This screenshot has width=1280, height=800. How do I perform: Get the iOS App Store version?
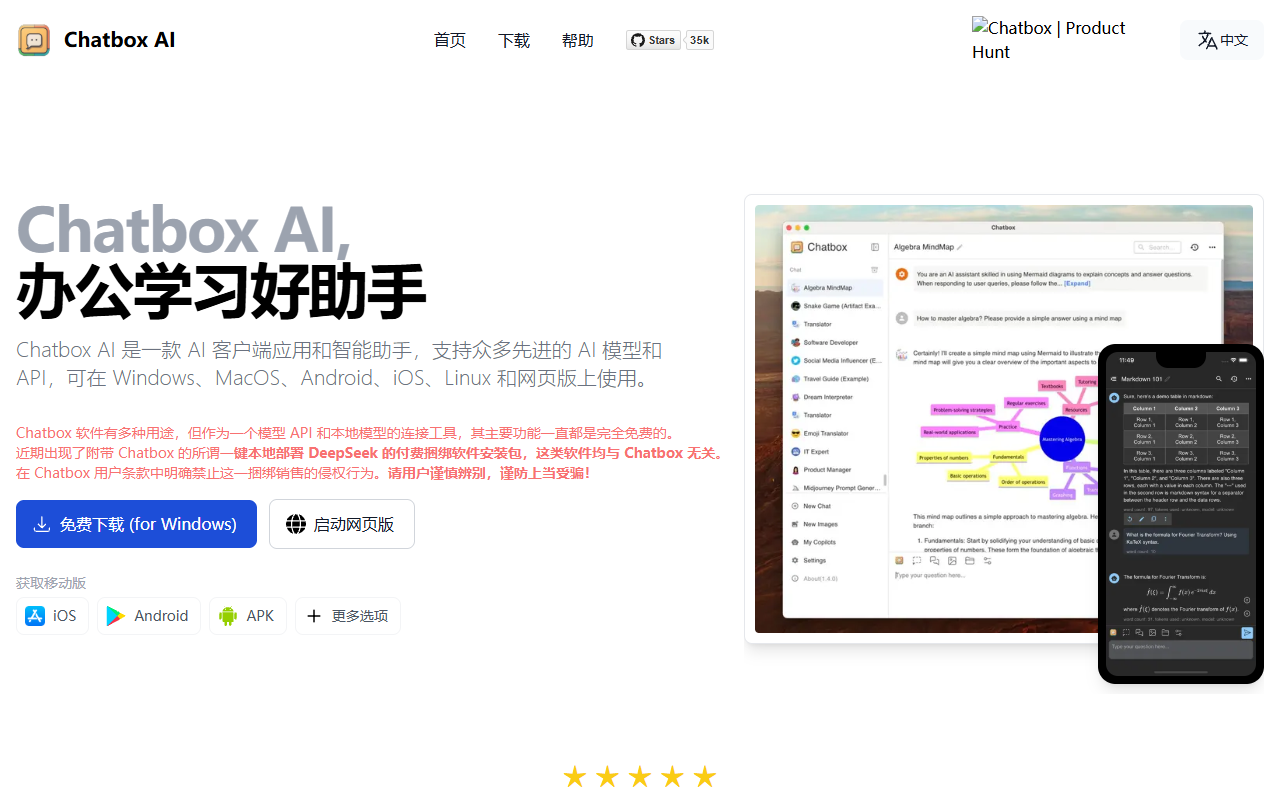click(x=52, y=616)
